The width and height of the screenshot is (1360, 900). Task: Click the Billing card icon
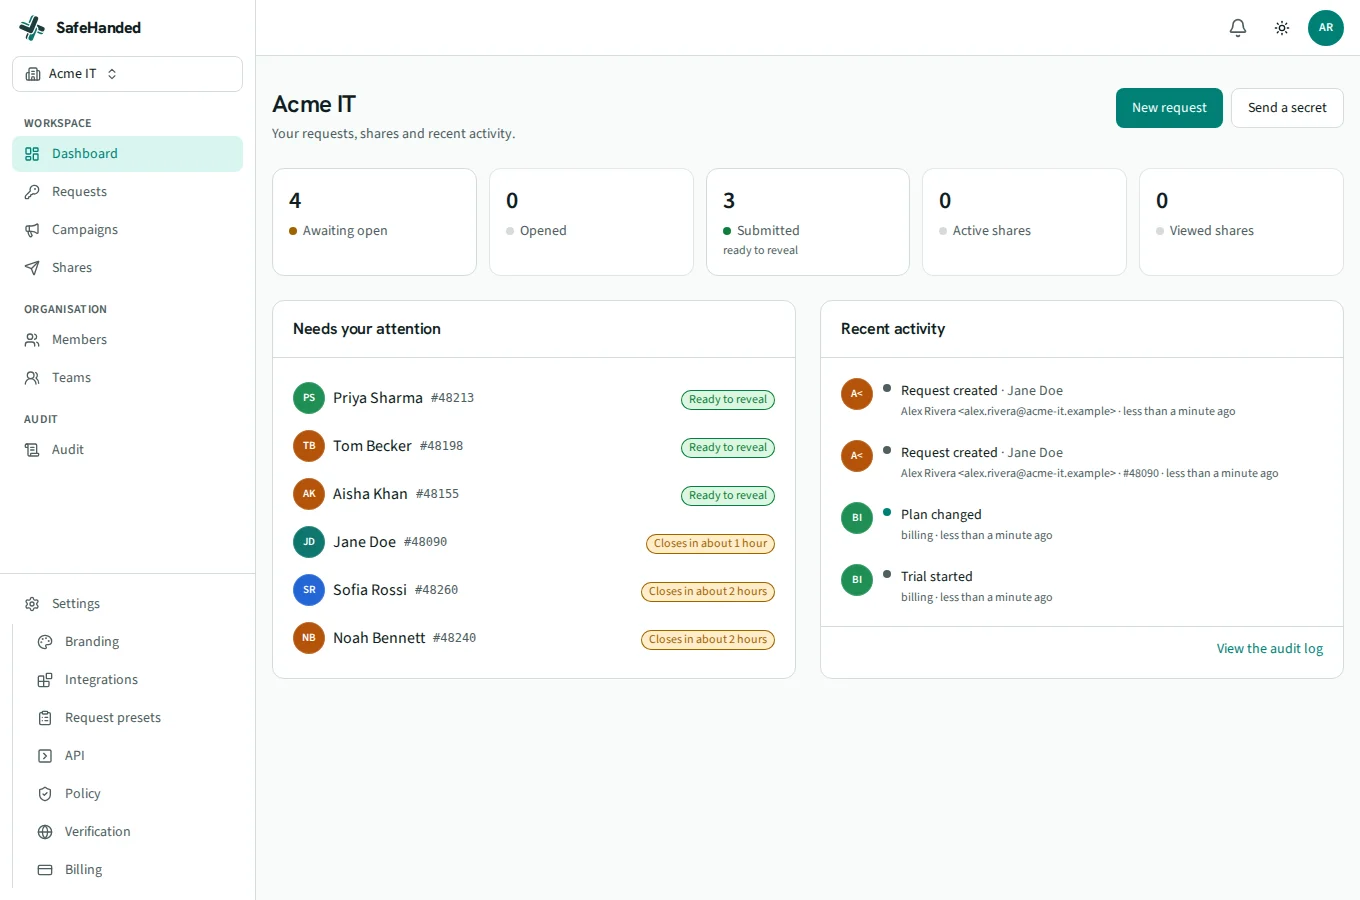45,870
